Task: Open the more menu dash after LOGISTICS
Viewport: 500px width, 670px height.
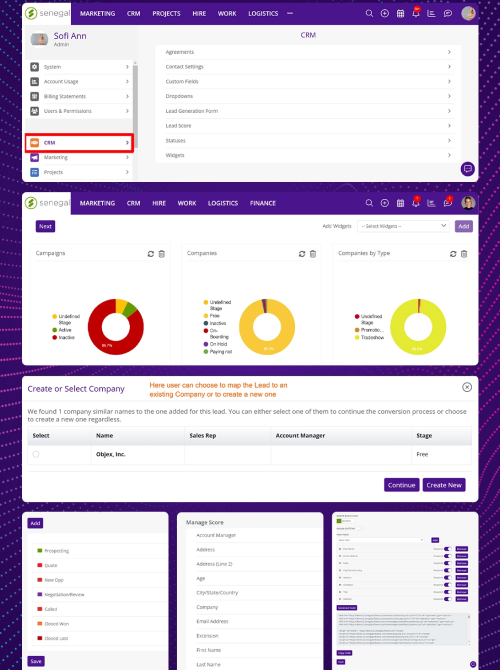Action: [290, 14]
